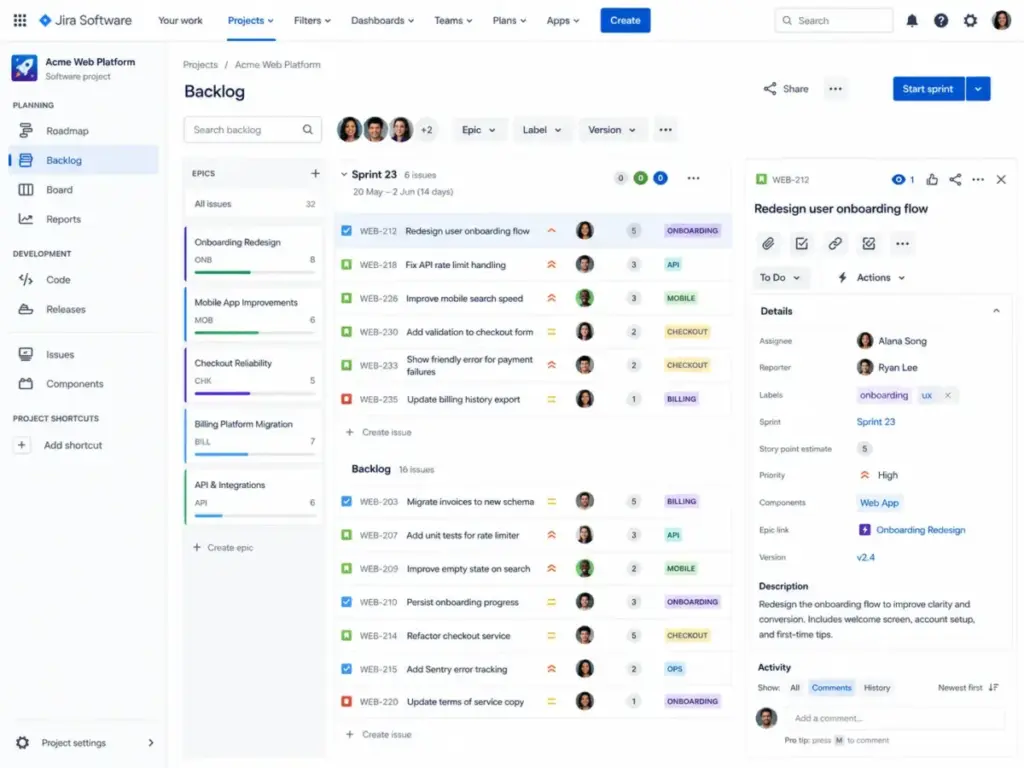Open Issues in the sidebar
Viewport: 1024px width, 768px height.
coord(59,354)
